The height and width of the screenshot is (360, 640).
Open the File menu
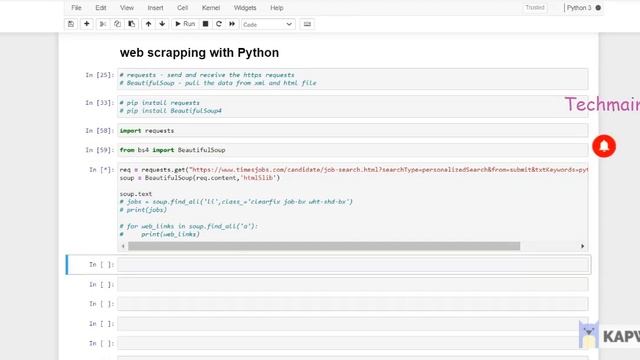76,8
